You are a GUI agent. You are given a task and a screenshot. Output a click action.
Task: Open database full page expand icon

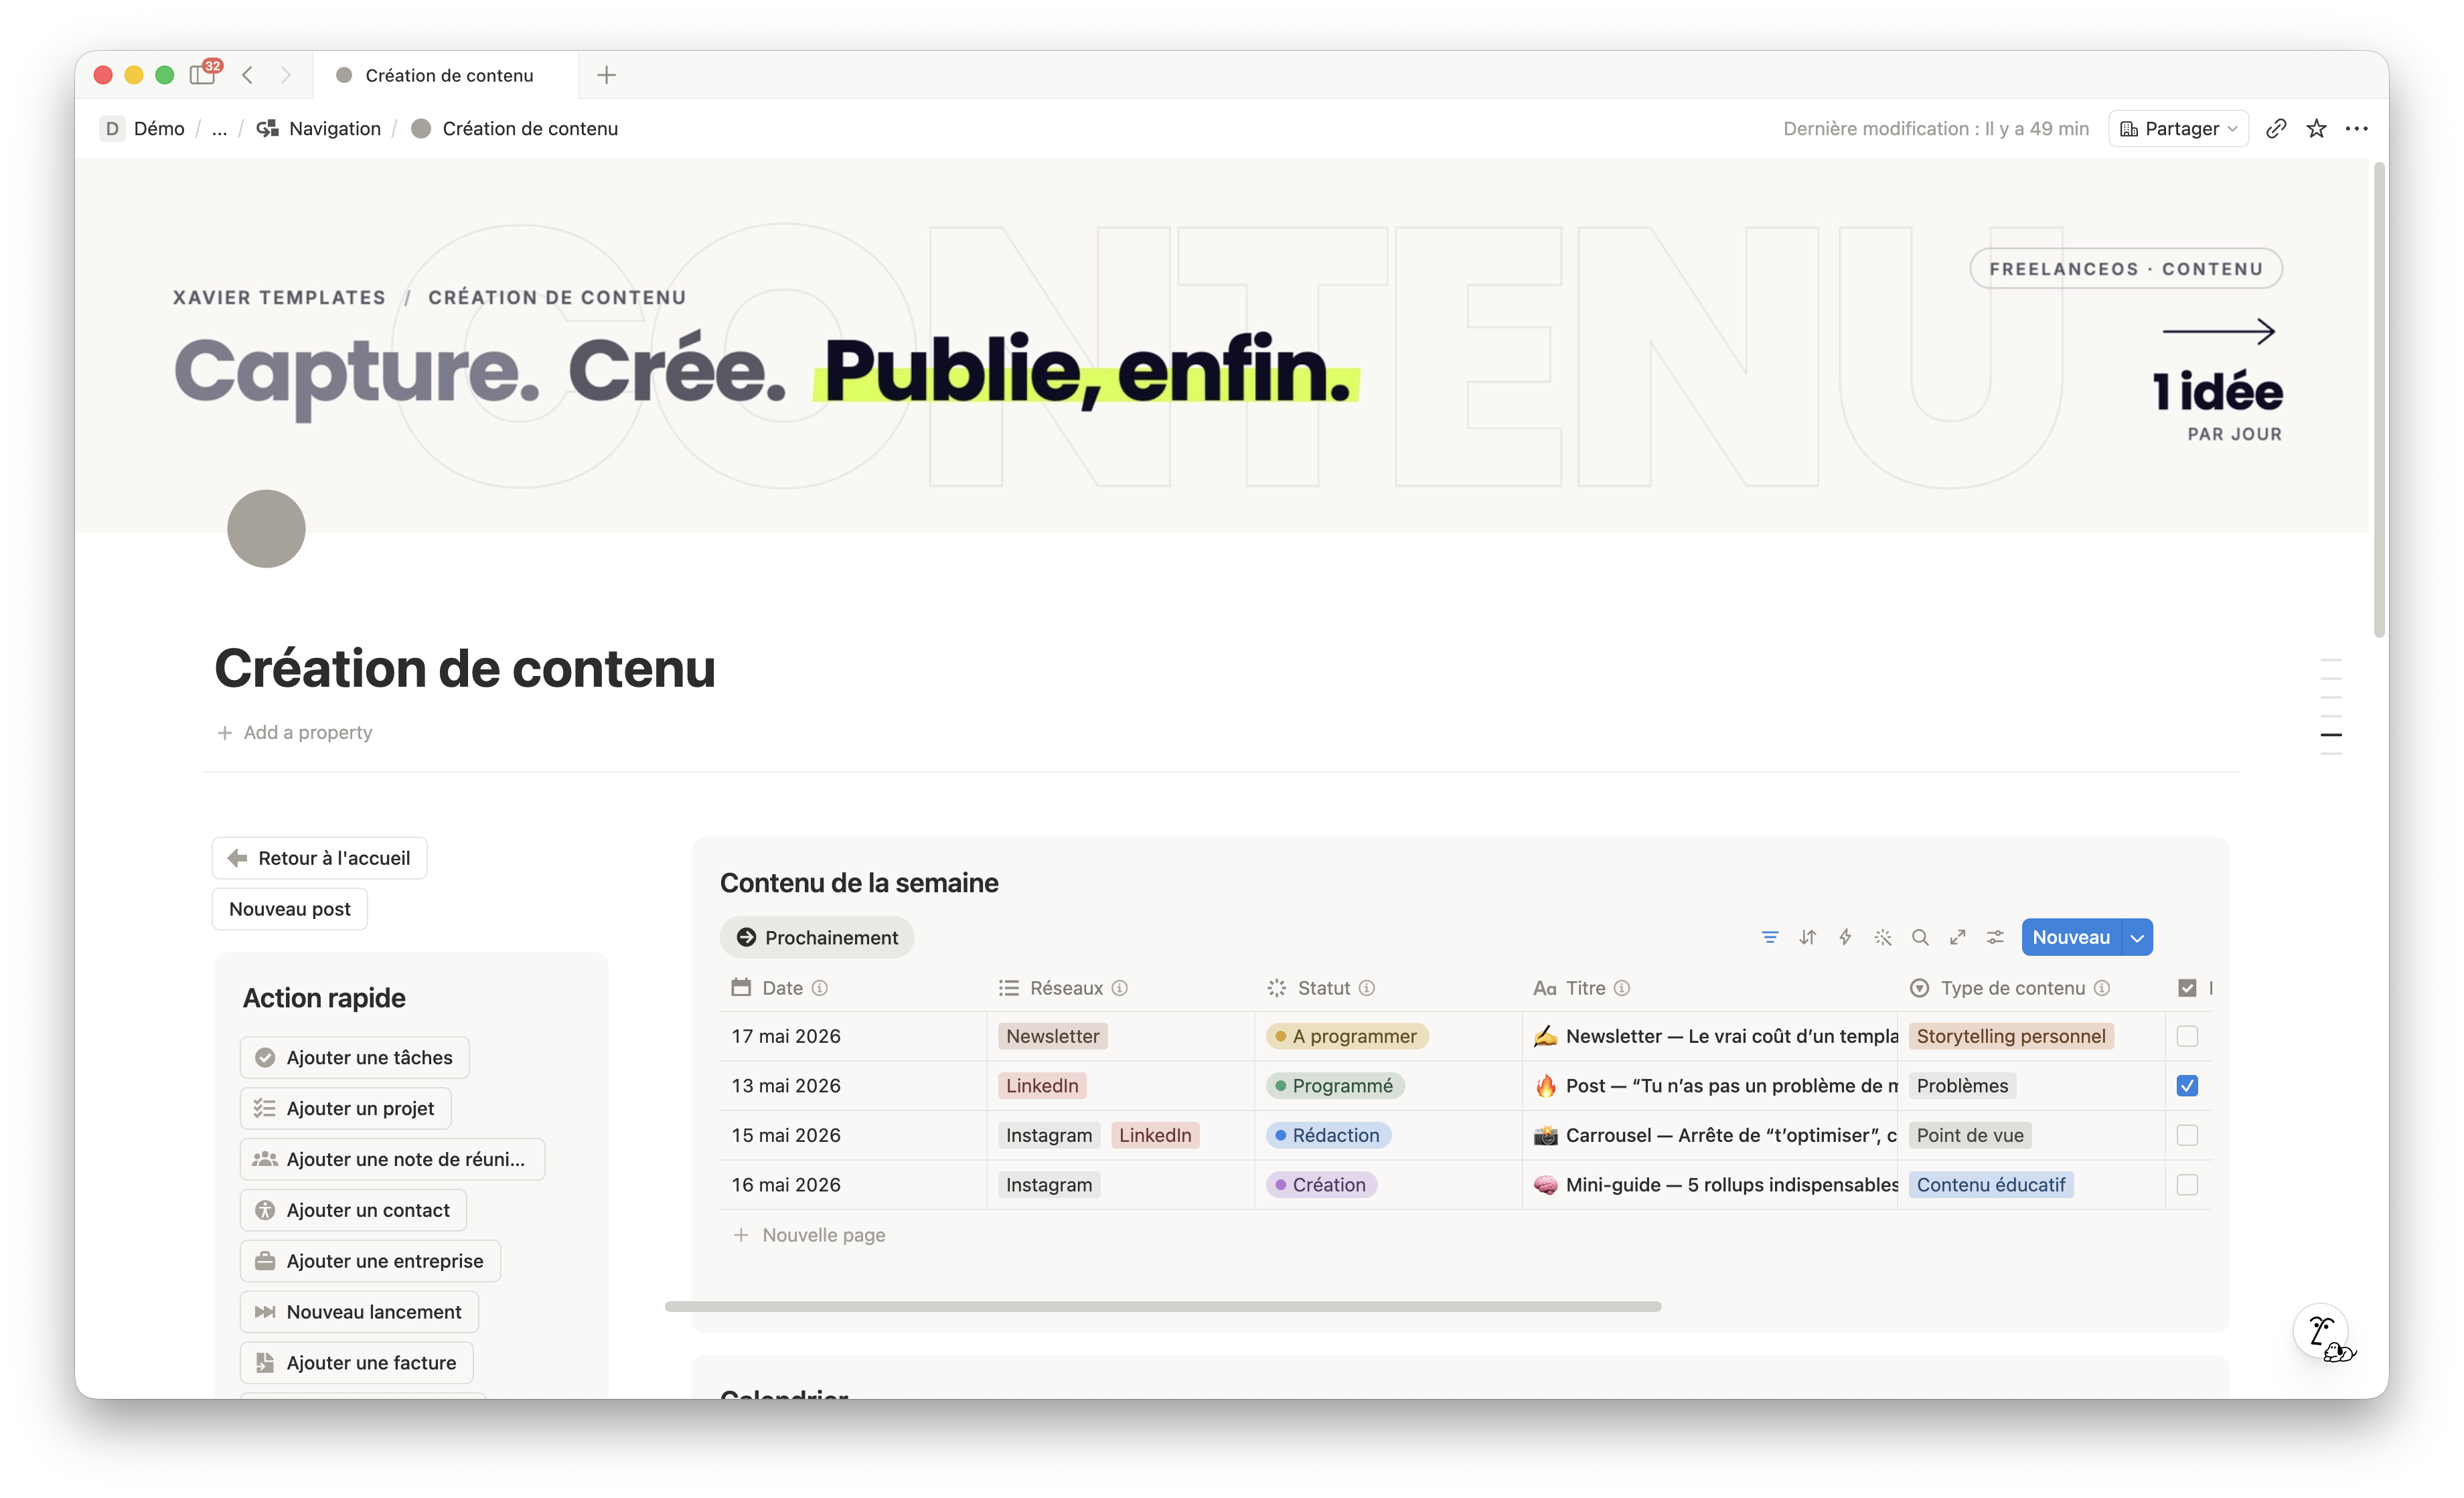[1958, 937]
